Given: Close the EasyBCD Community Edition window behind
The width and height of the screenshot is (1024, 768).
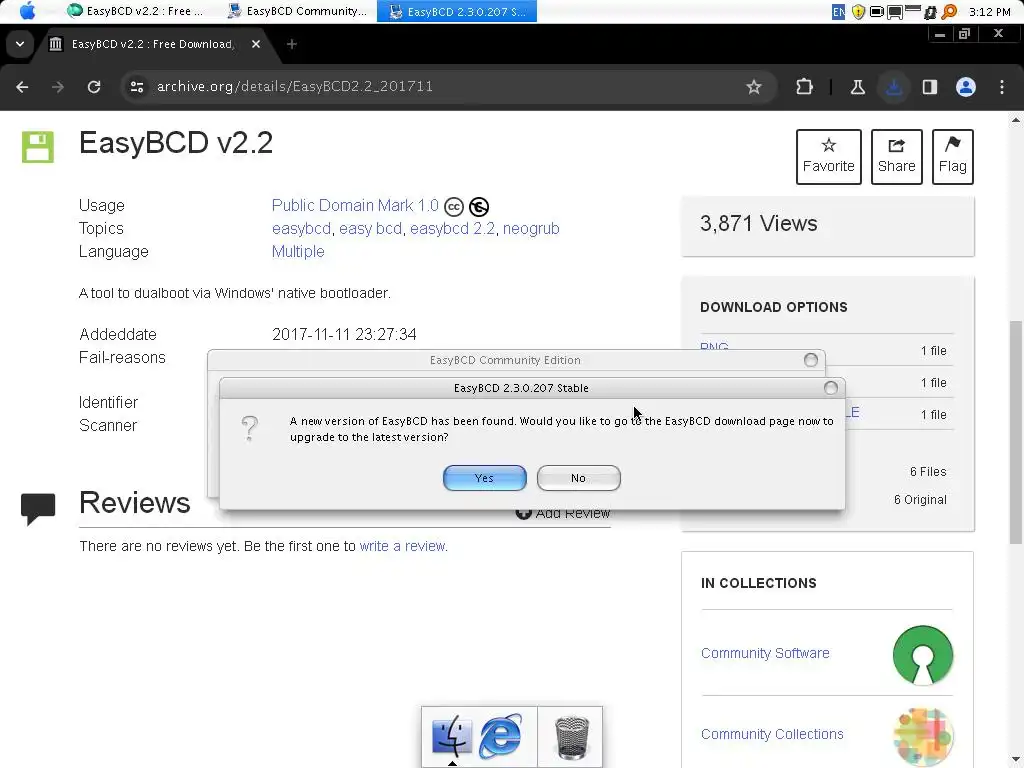Looking at the screenshot, I should (810, 360).
